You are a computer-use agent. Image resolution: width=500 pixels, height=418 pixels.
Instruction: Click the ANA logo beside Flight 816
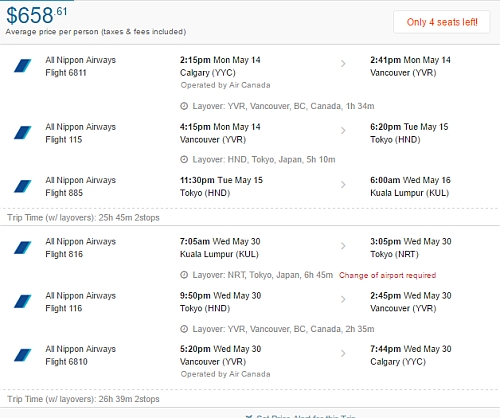click(x=23, y=248)
